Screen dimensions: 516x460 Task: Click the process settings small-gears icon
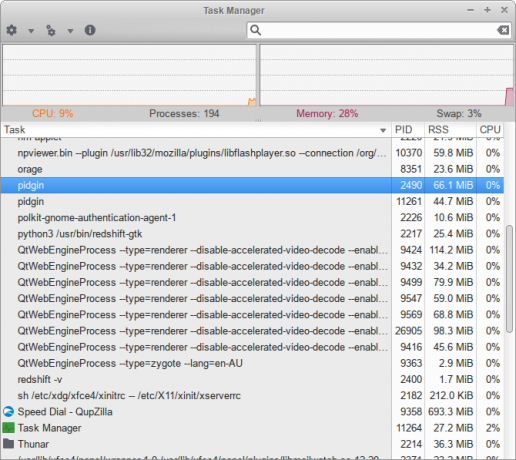[x=51, y=30]
